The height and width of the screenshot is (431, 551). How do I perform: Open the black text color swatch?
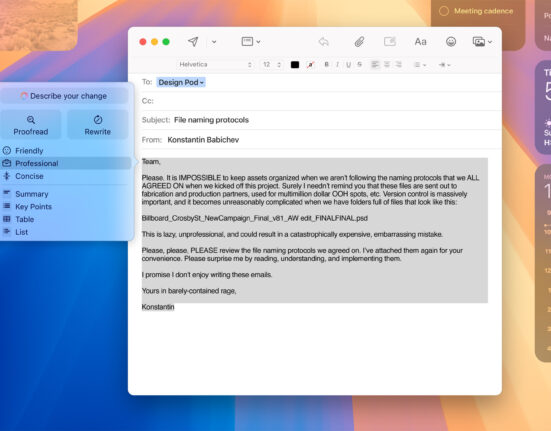(x=295, y=65)
